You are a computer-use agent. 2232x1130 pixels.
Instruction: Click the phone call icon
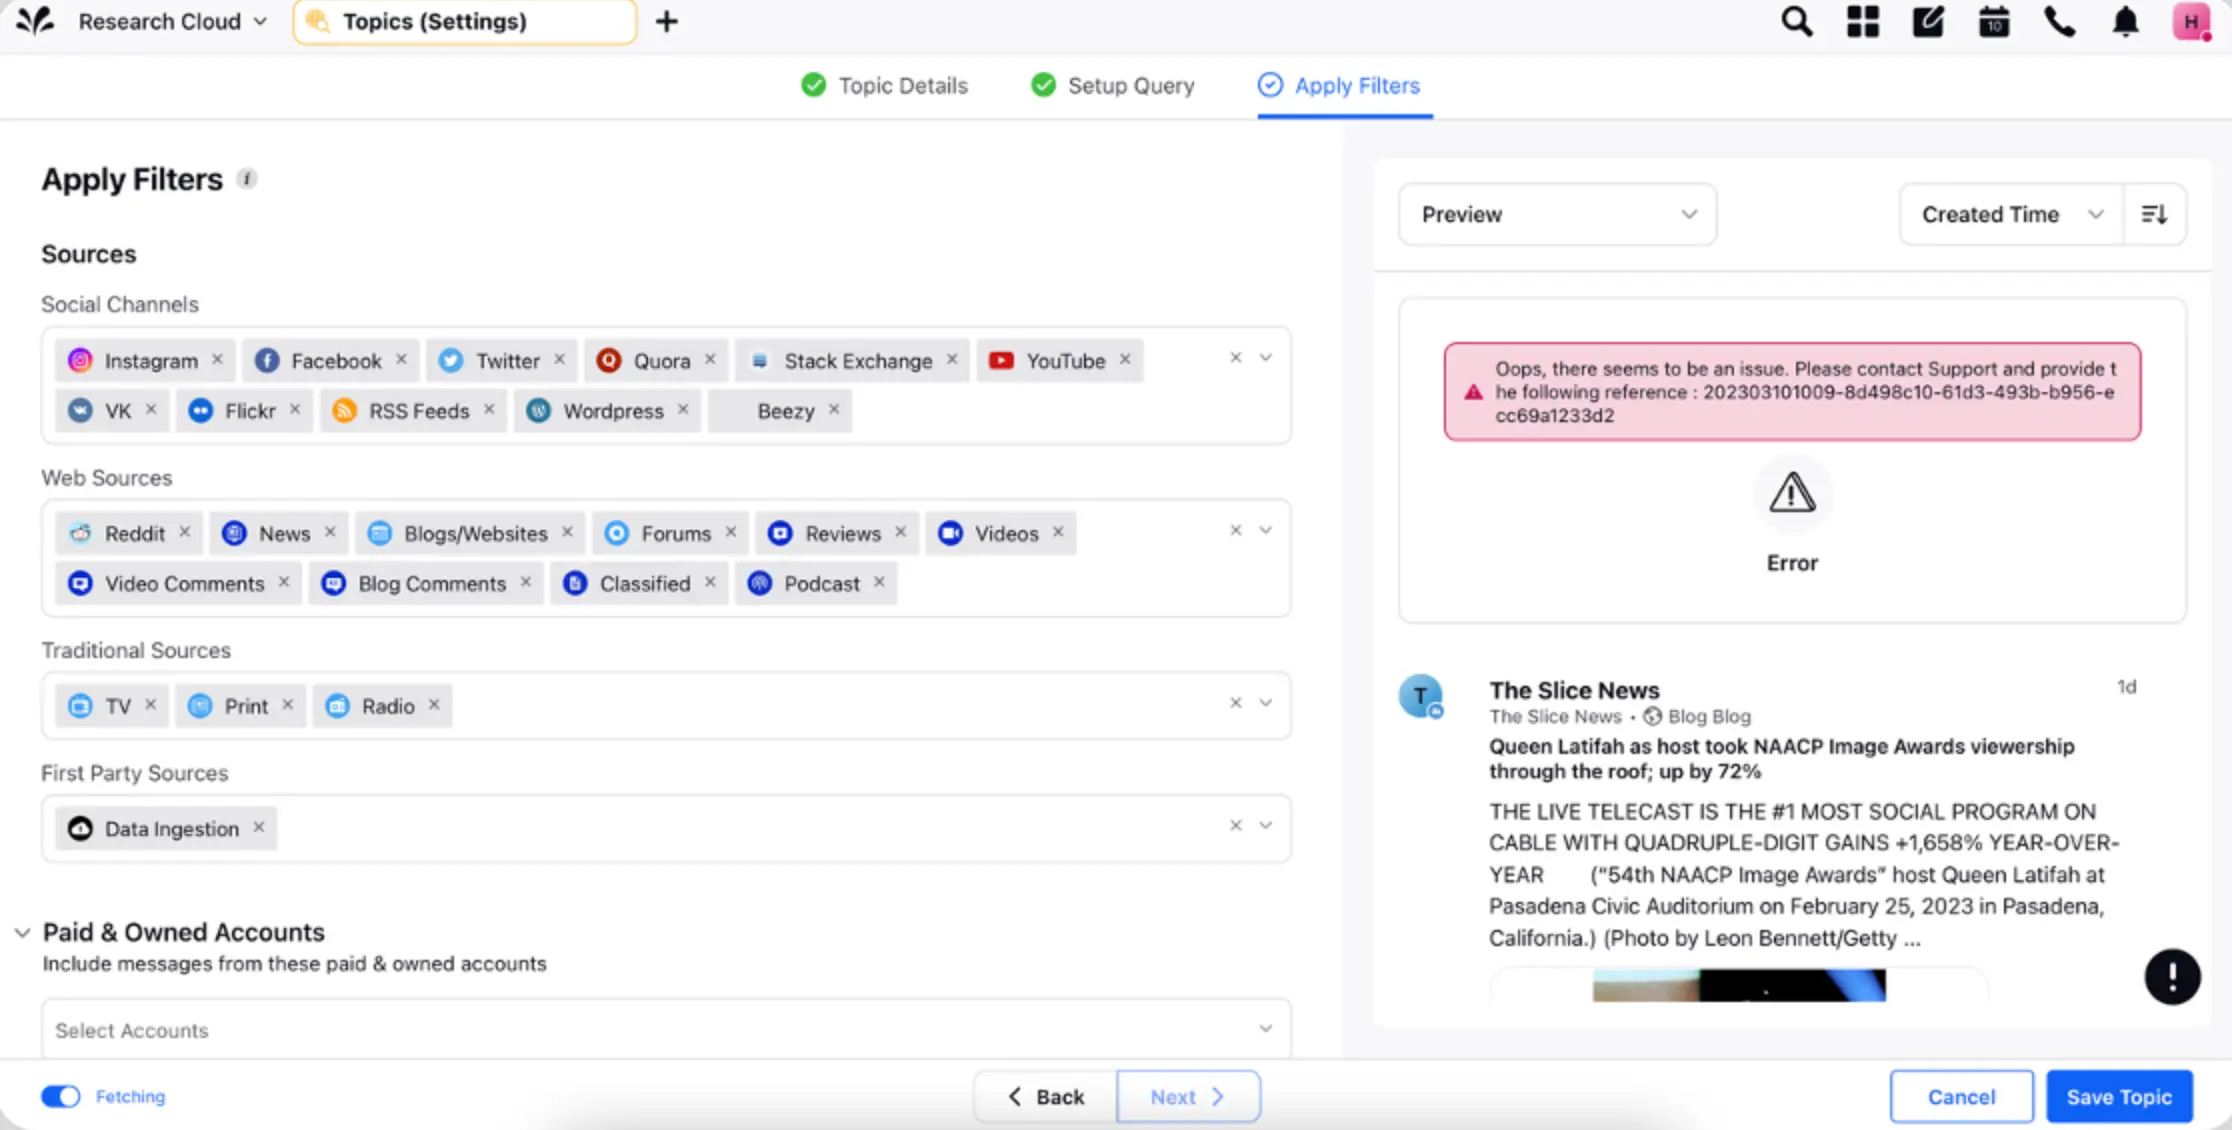[2060, 21]
